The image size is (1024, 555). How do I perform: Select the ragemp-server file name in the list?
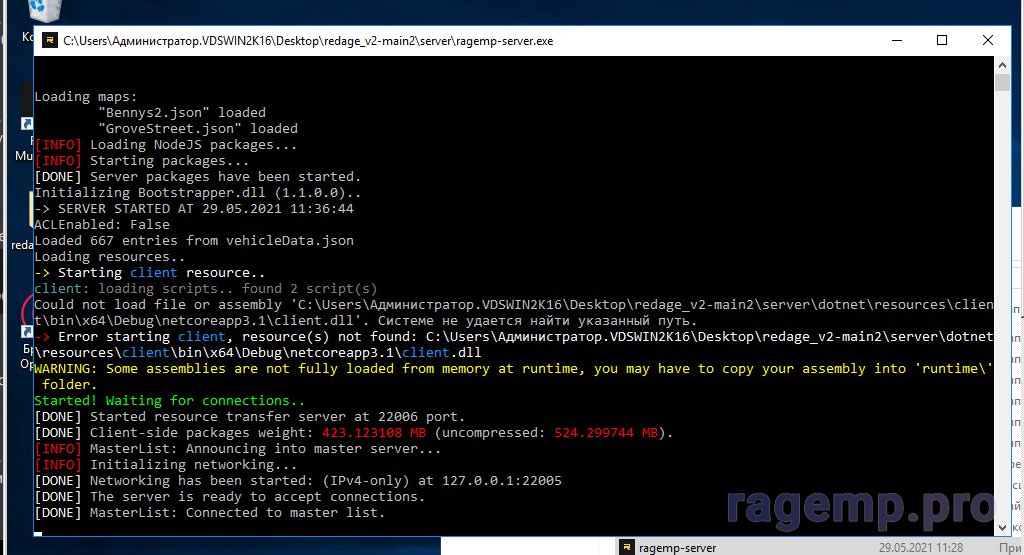[677, 547]
